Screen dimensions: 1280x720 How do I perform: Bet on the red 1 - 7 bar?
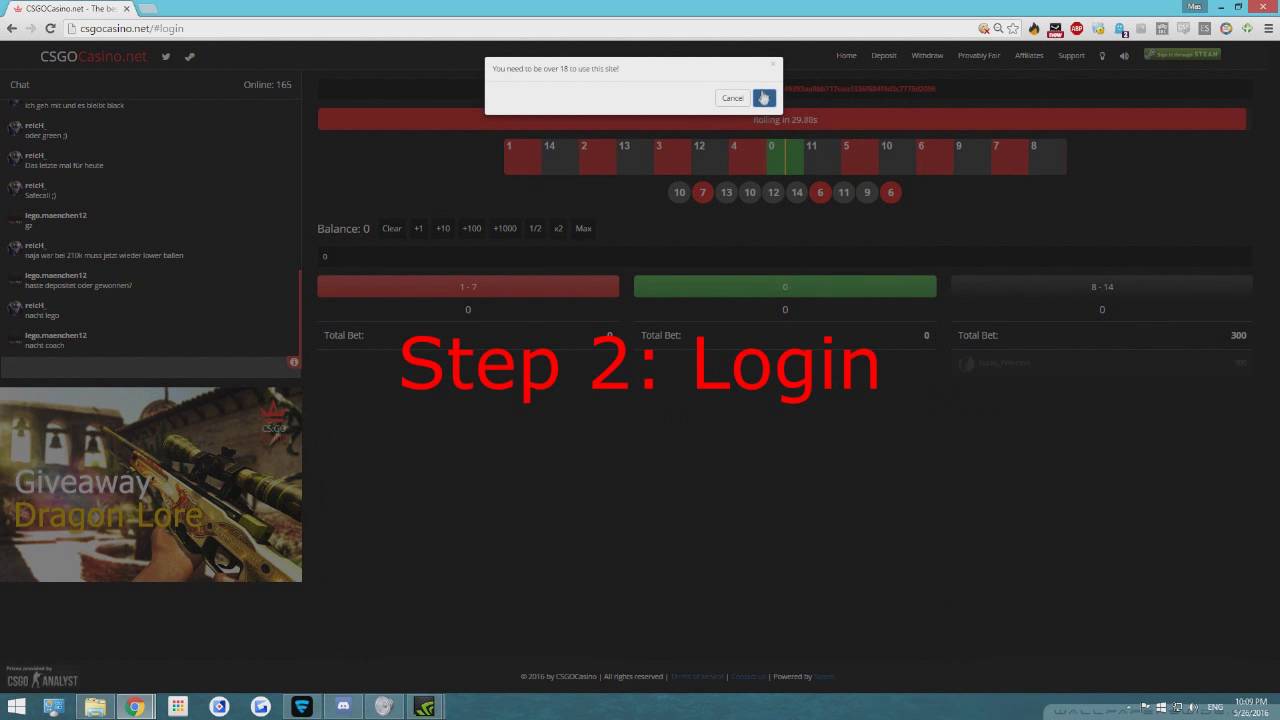[x=468, y=287]
